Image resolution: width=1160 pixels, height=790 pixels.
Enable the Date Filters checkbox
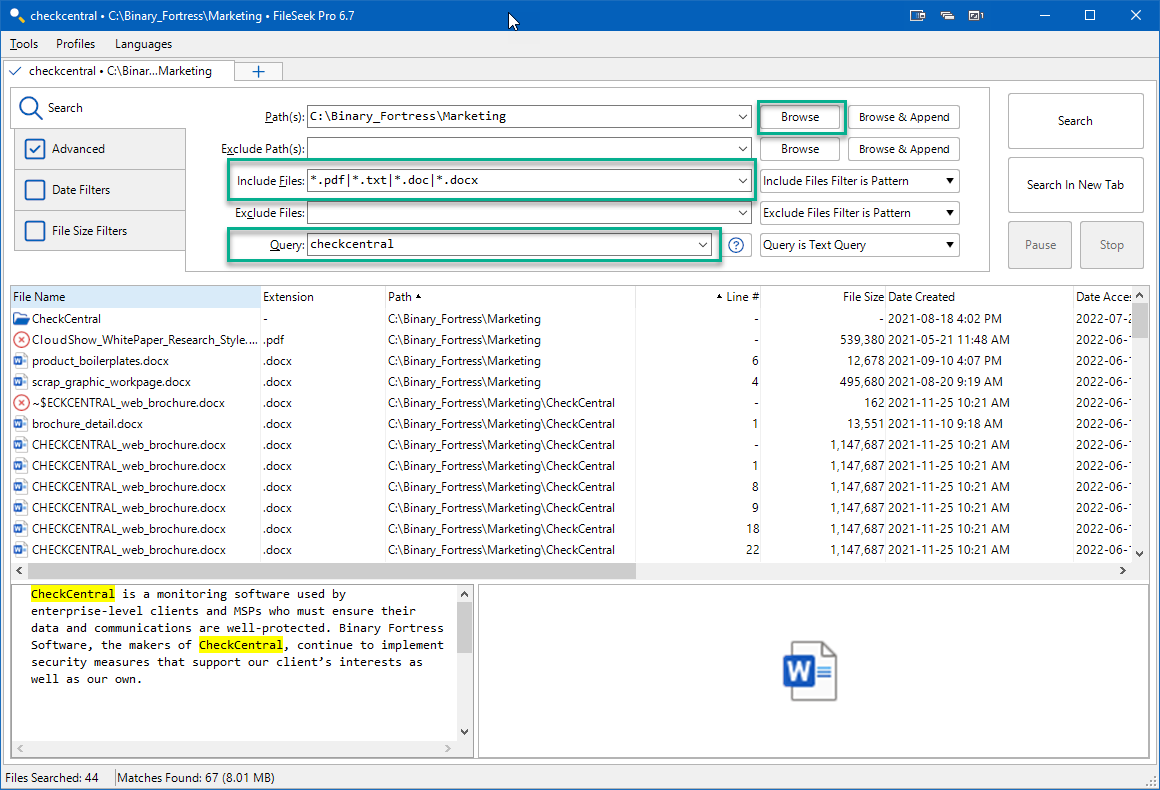tap(35, 190)
